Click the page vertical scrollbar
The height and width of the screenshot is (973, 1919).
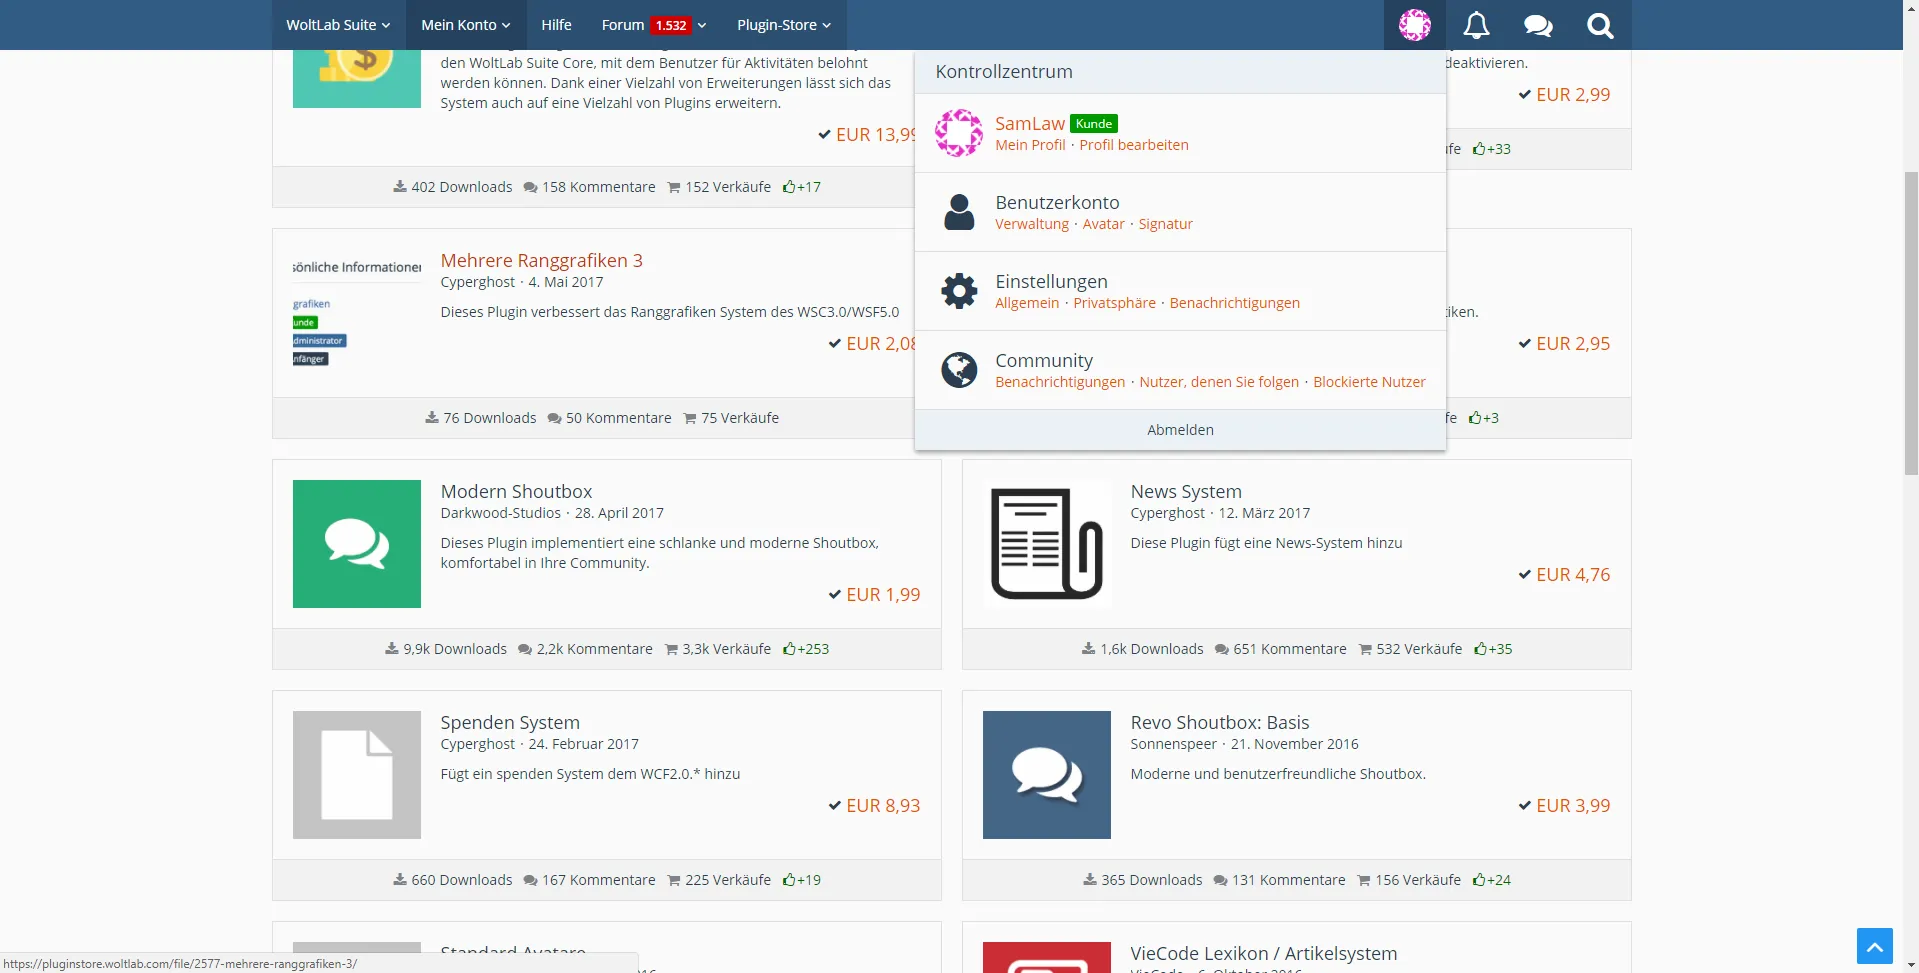[x=1910, y=500]
